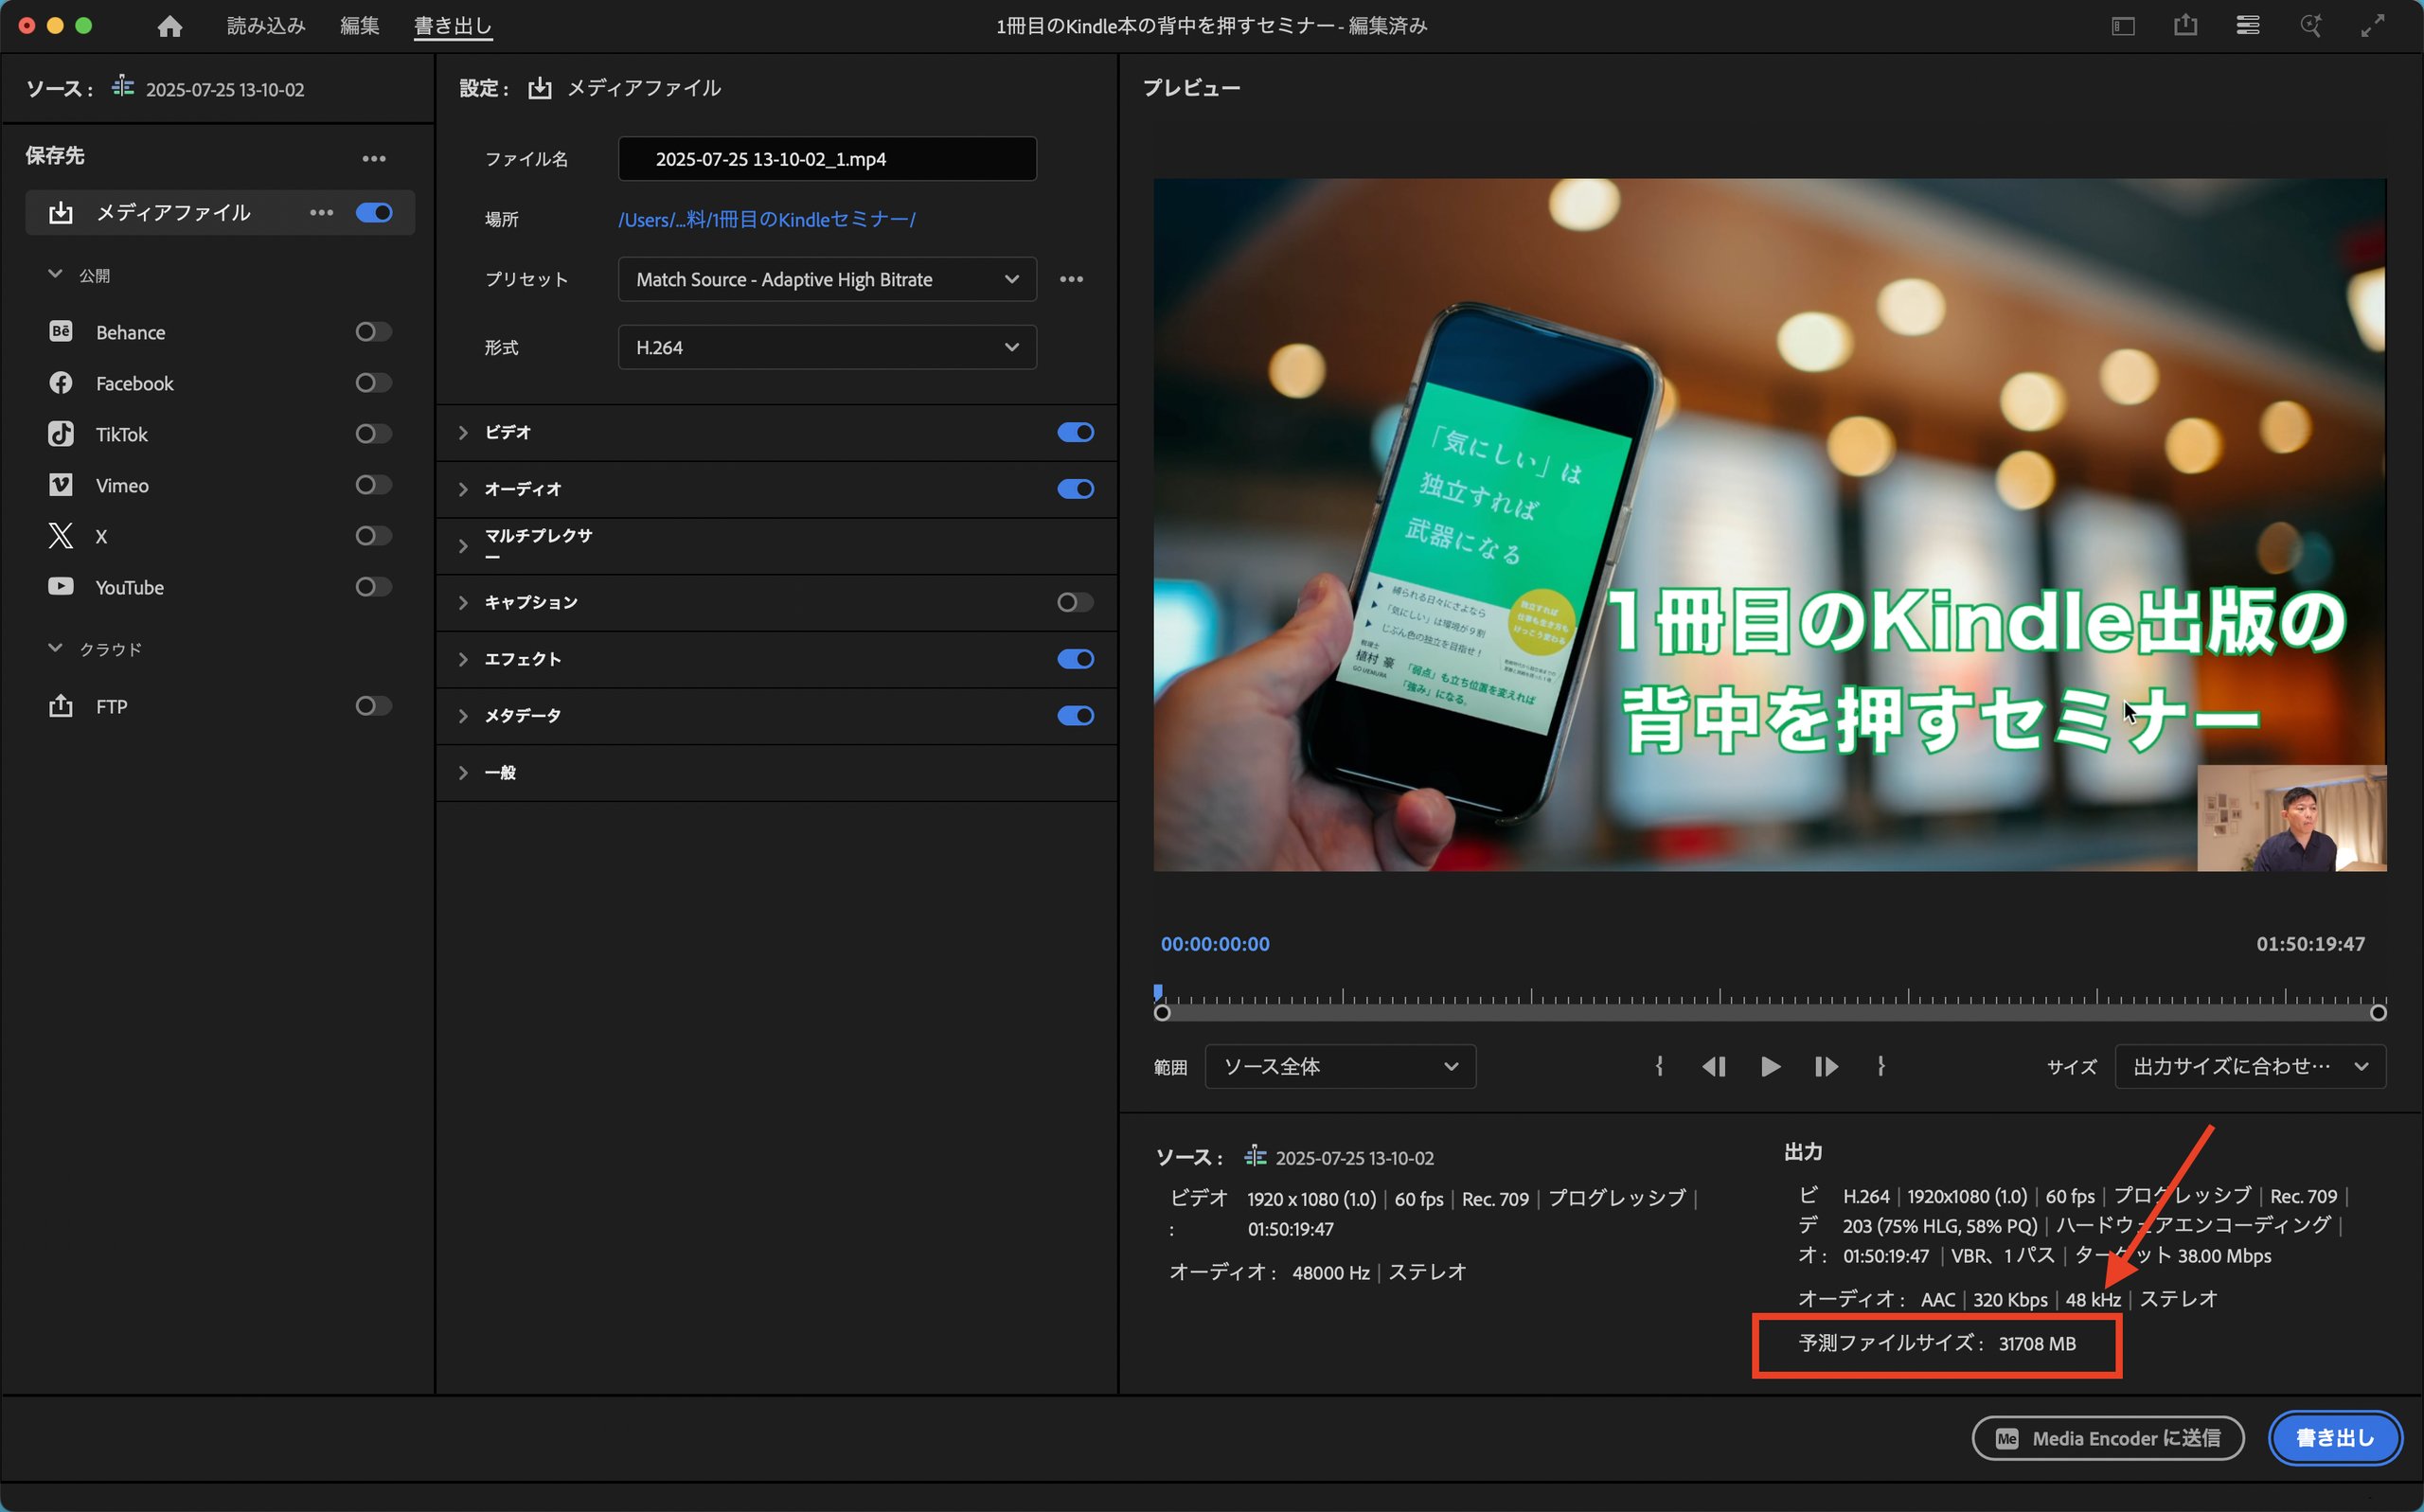Toggle media file destination off
2424x1512 pixels.
374,212
